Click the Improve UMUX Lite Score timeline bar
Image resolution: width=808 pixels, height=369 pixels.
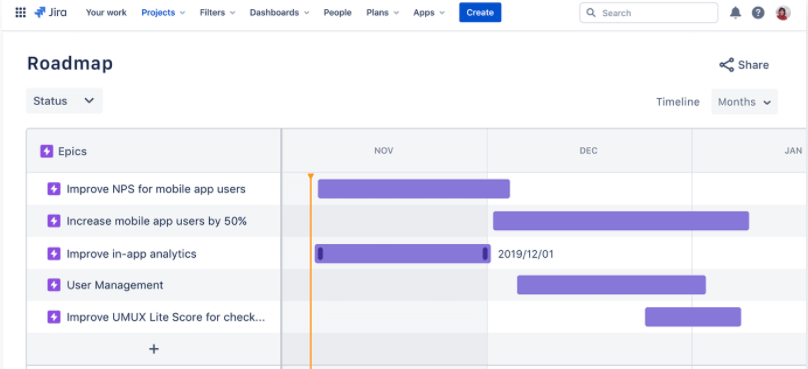tap(693, 317)
